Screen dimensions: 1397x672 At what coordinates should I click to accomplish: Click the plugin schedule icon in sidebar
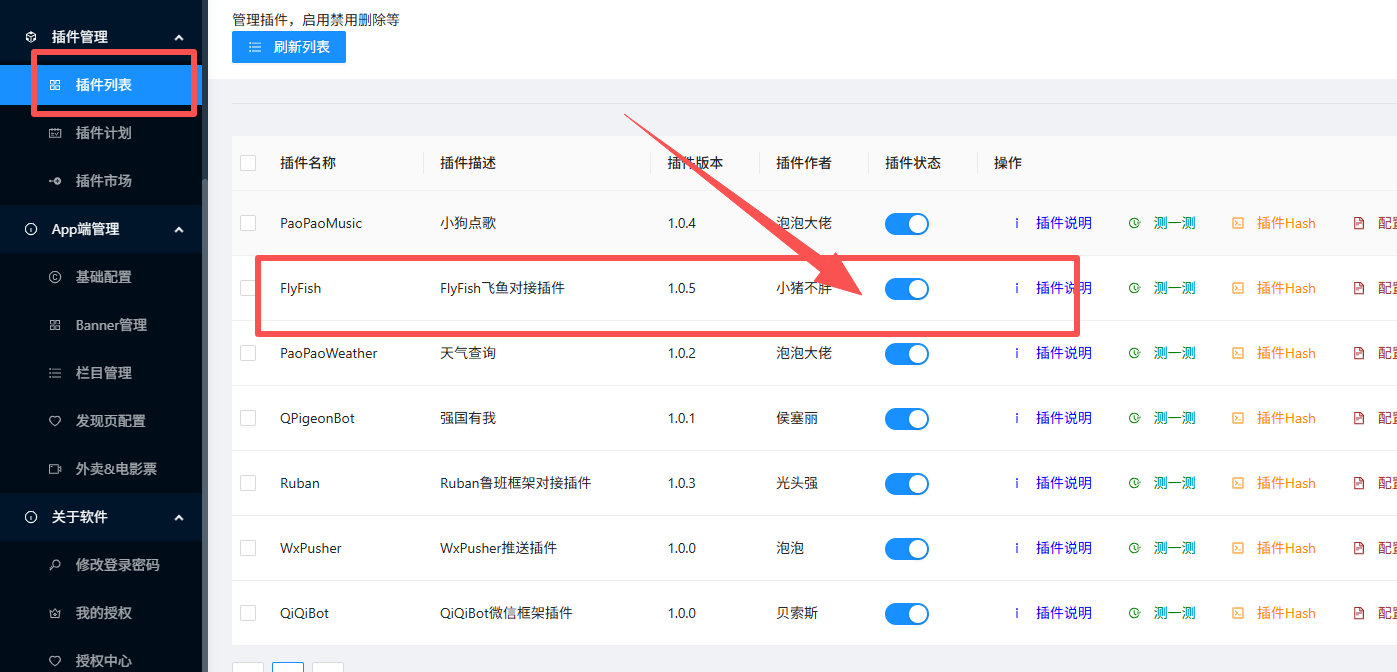(x=55, y=133)
